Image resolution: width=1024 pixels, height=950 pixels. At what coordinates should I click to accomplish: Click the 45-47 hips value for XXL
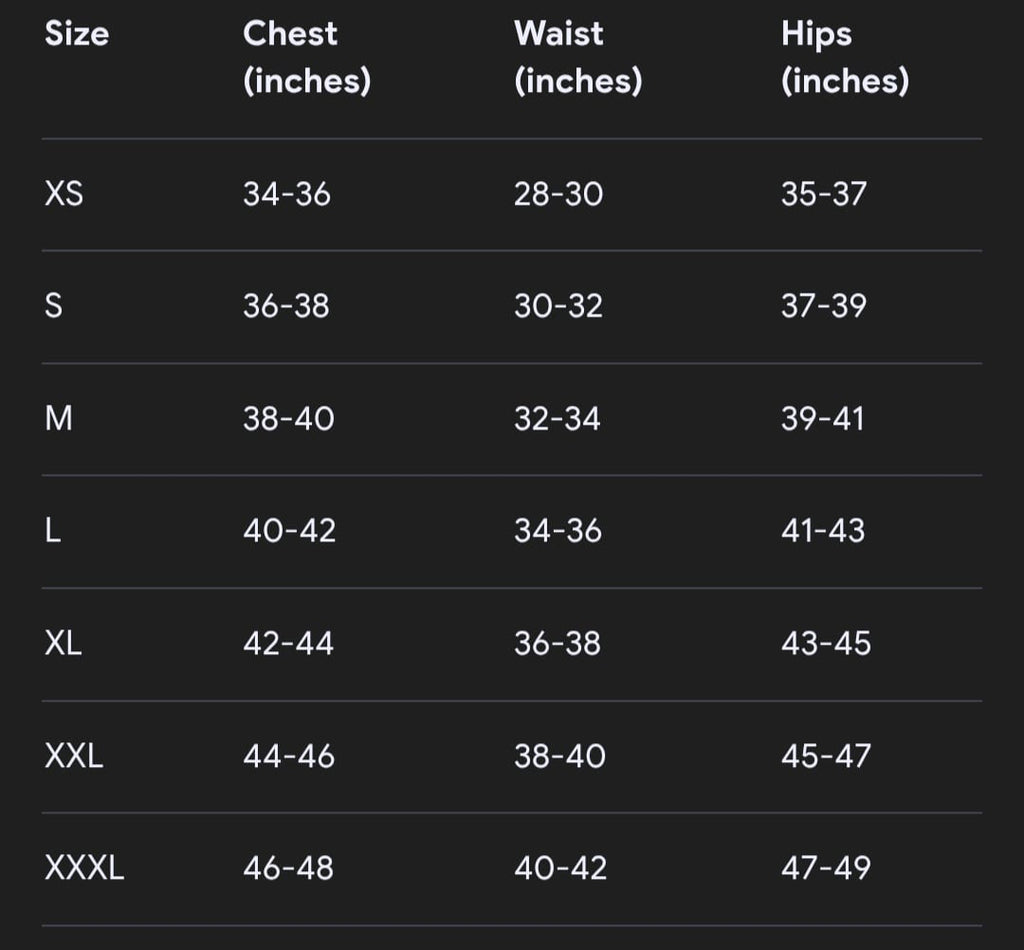(826, 756)
